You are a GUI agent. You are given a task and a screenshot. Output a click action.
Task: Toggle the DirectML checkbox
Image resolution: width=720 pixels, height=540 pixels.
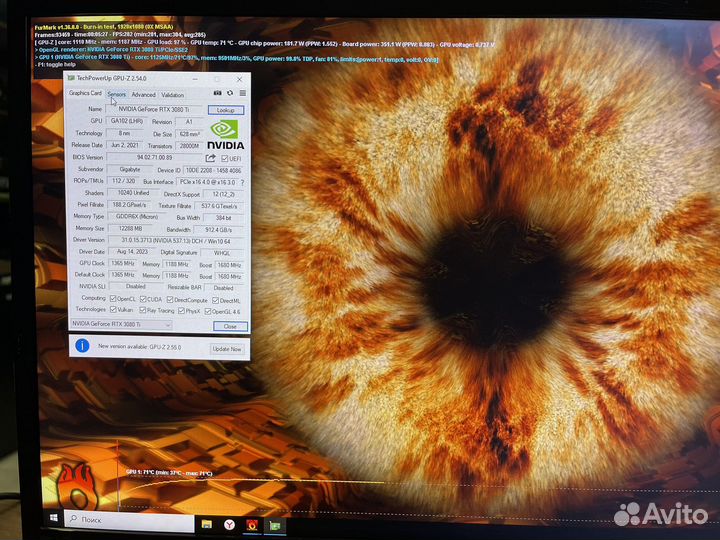coord(215,300)
